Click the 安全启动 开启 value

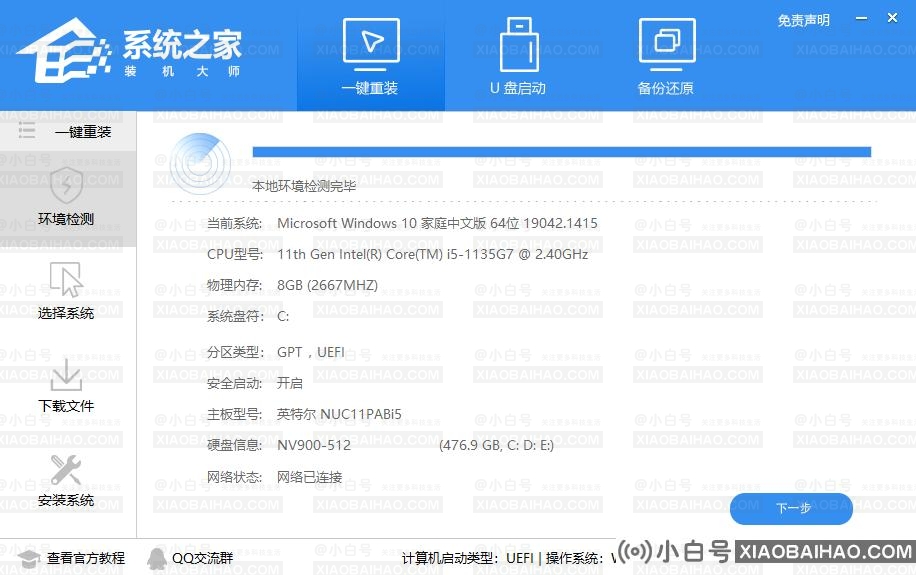click(290, 383)
